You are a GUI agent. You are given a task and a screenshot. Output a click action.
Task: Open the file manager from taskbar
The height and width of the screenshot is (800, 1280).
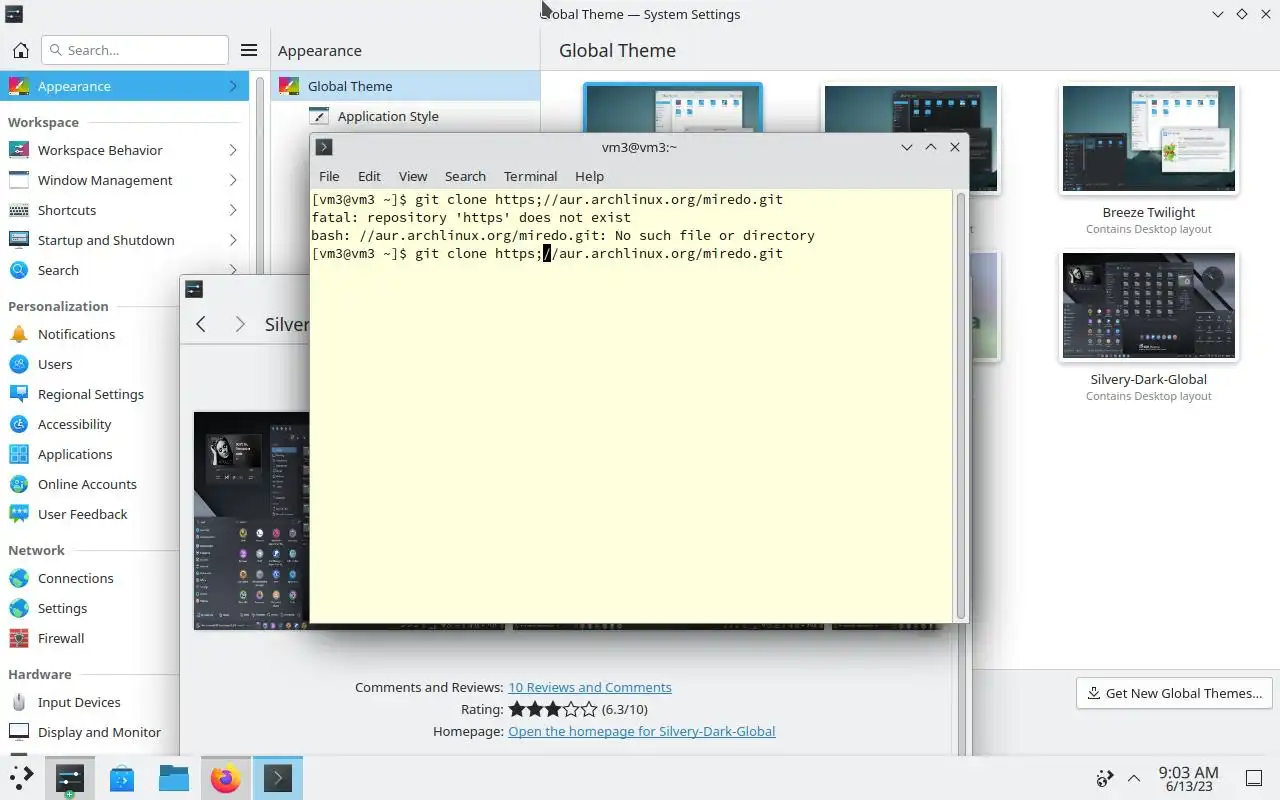(x=174, y=778)
